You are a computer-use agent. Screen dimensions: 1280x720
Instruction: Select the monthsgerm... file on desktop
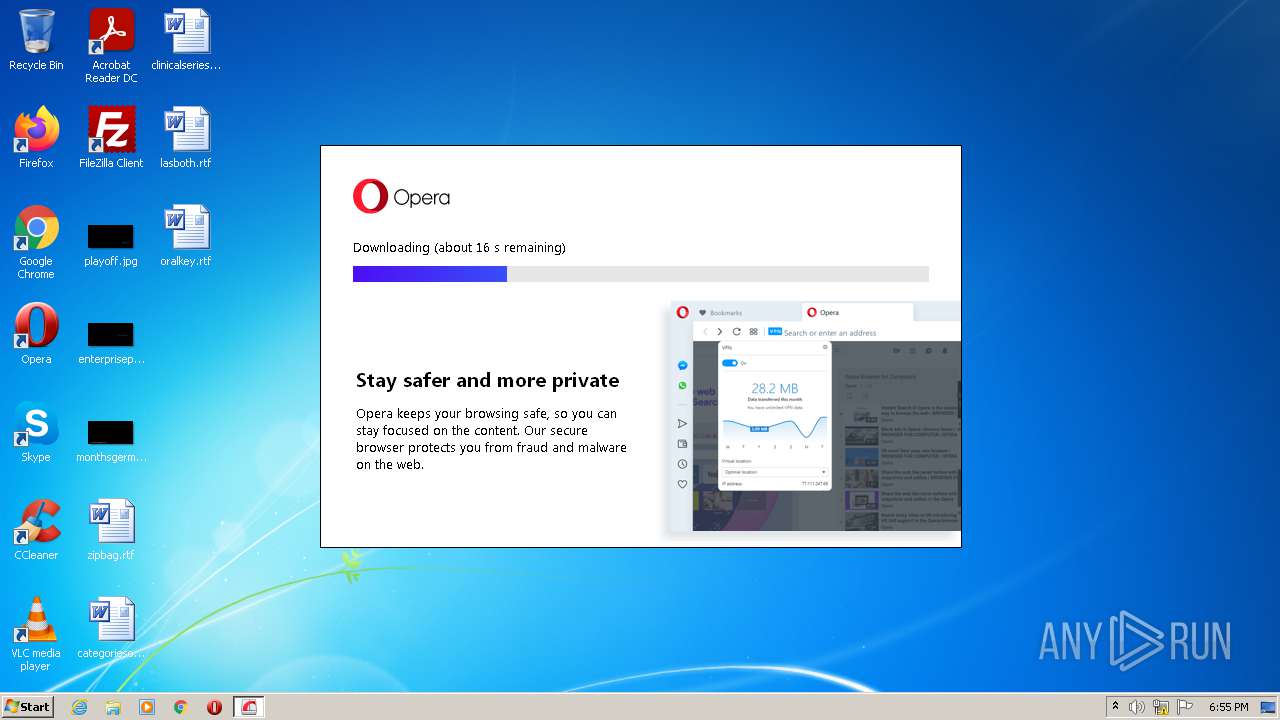click(111, 440)
